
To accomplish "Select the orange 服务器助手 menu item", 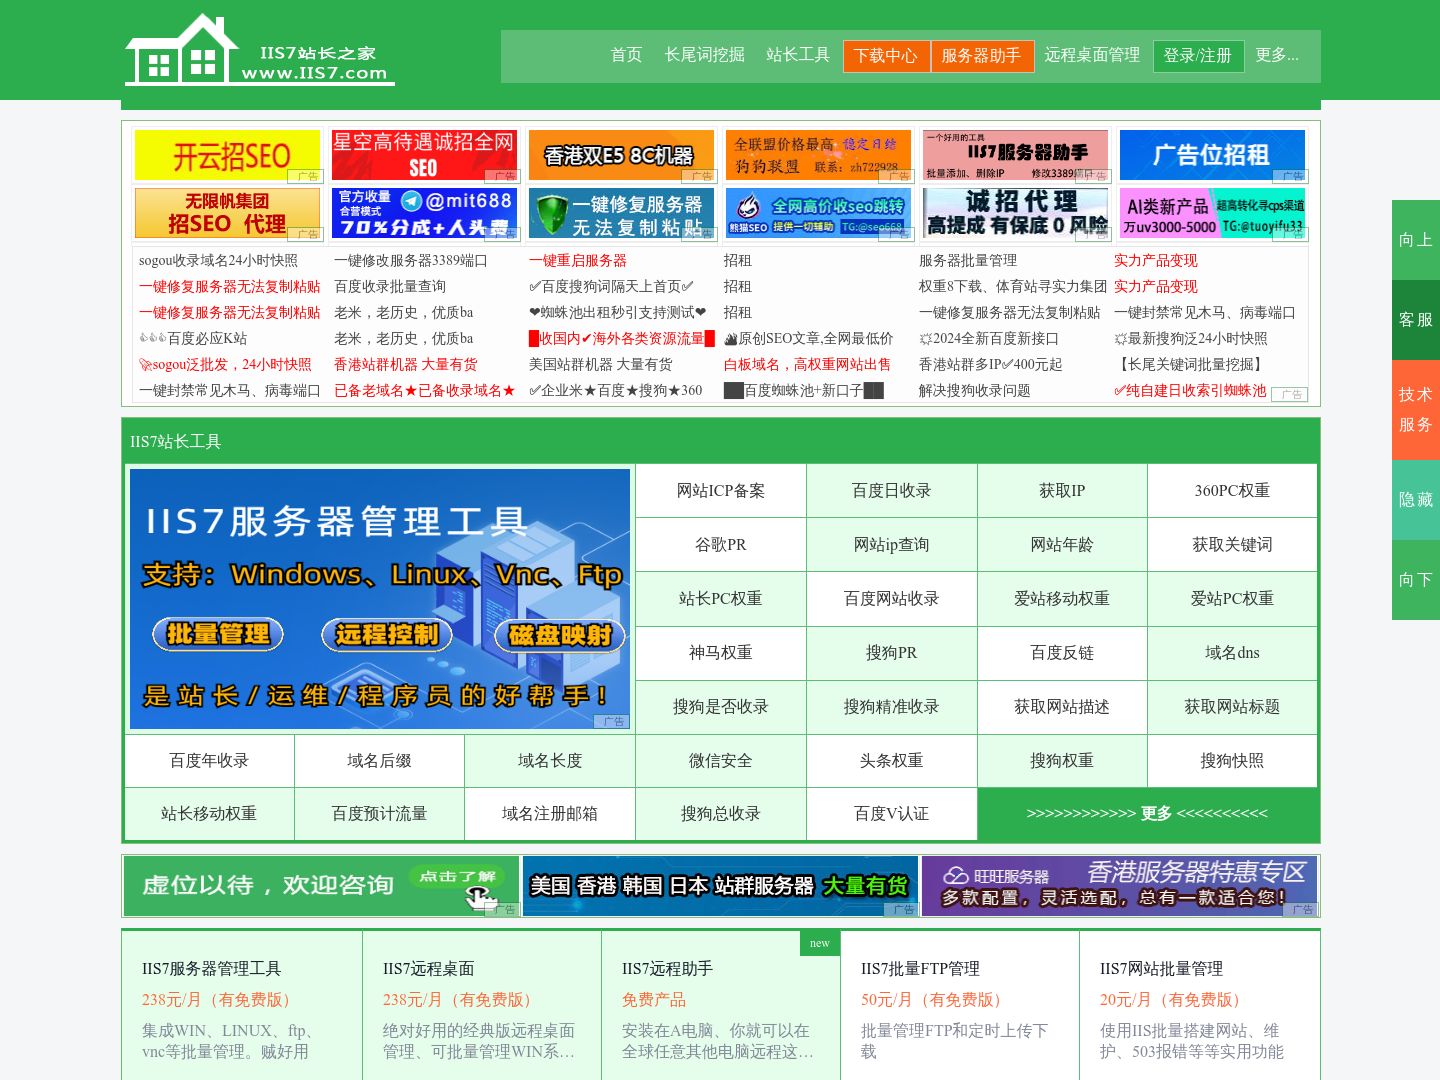I will 981,56.
